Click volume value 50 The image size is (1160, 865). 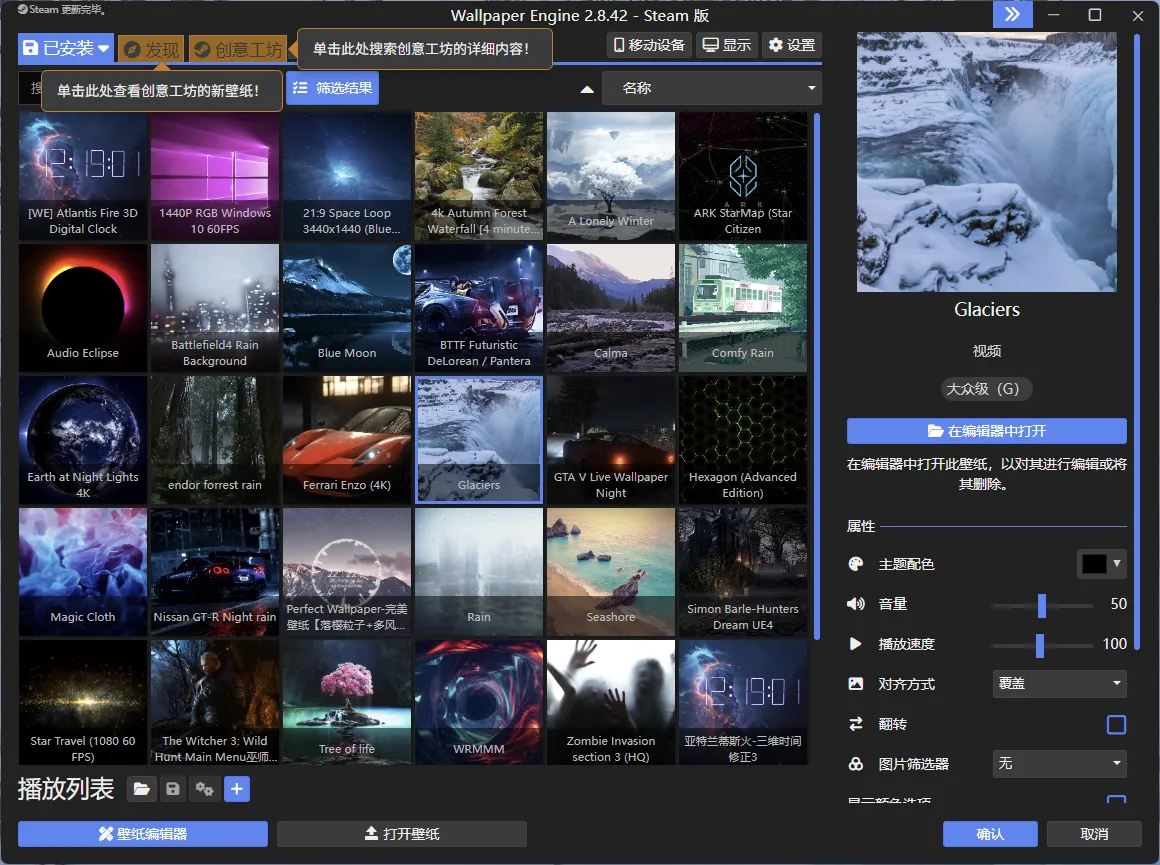tap(1119, 604)
